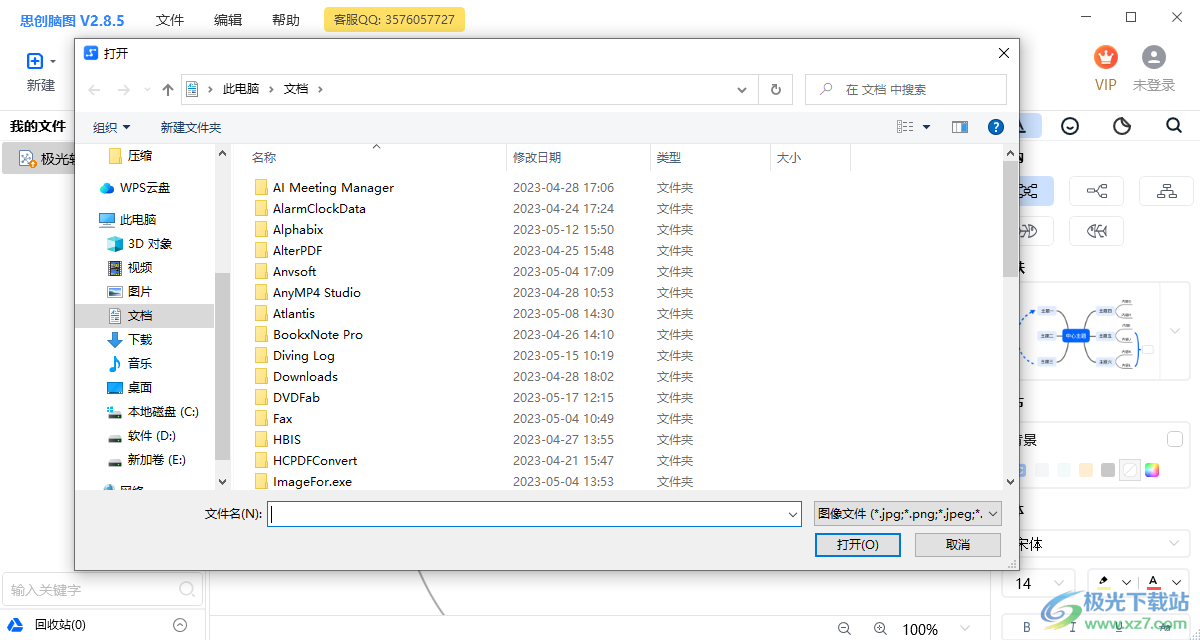The image size is (1200, 640).
Task: Click the highlighter color icon
Action: click(1104, 581)
